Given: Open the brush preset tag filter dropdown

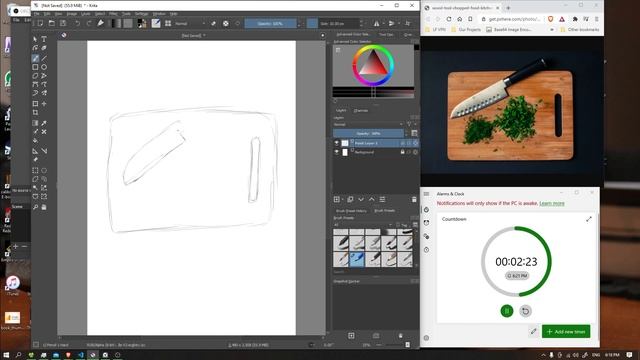Looking at the screenshot, I should click(x=364, y=225).
